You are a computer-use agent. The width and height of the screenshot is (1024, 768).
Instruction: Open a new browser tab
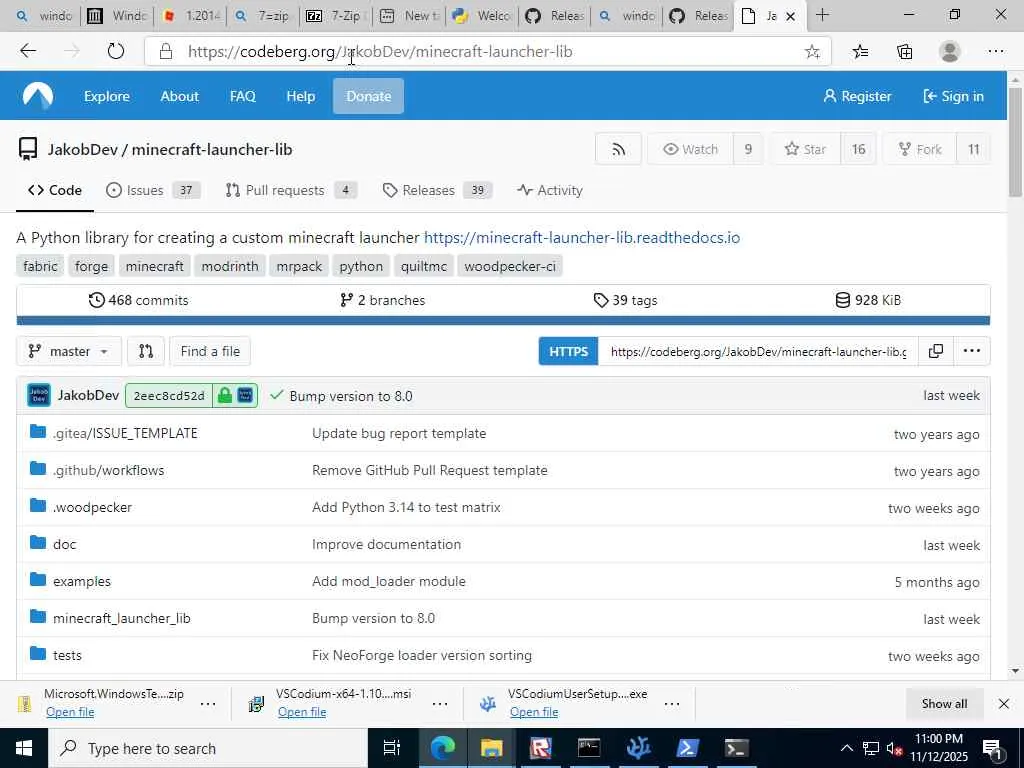(822, 15)
